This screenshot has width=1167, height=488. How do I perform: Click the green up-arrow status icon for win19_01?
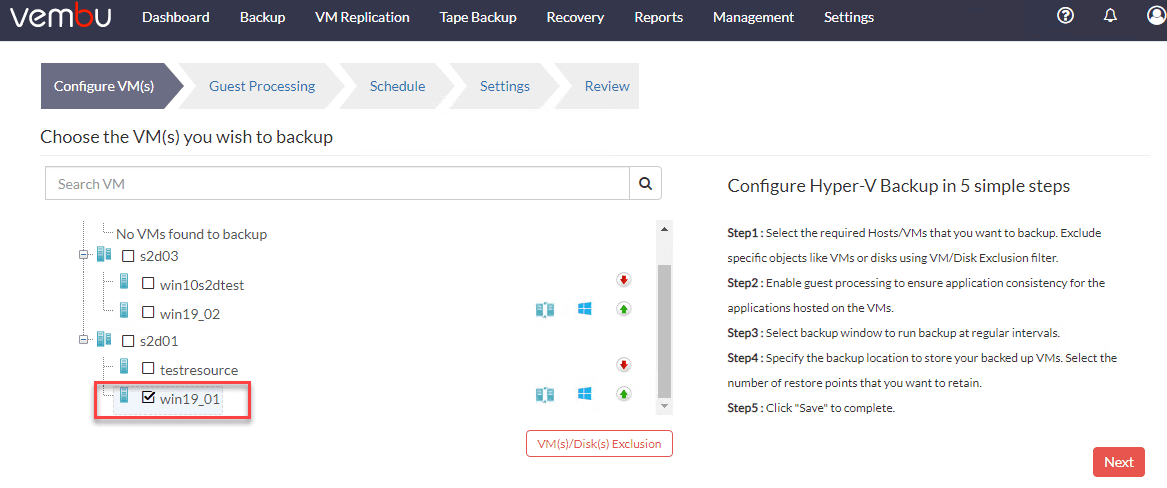tap(624, 394)
